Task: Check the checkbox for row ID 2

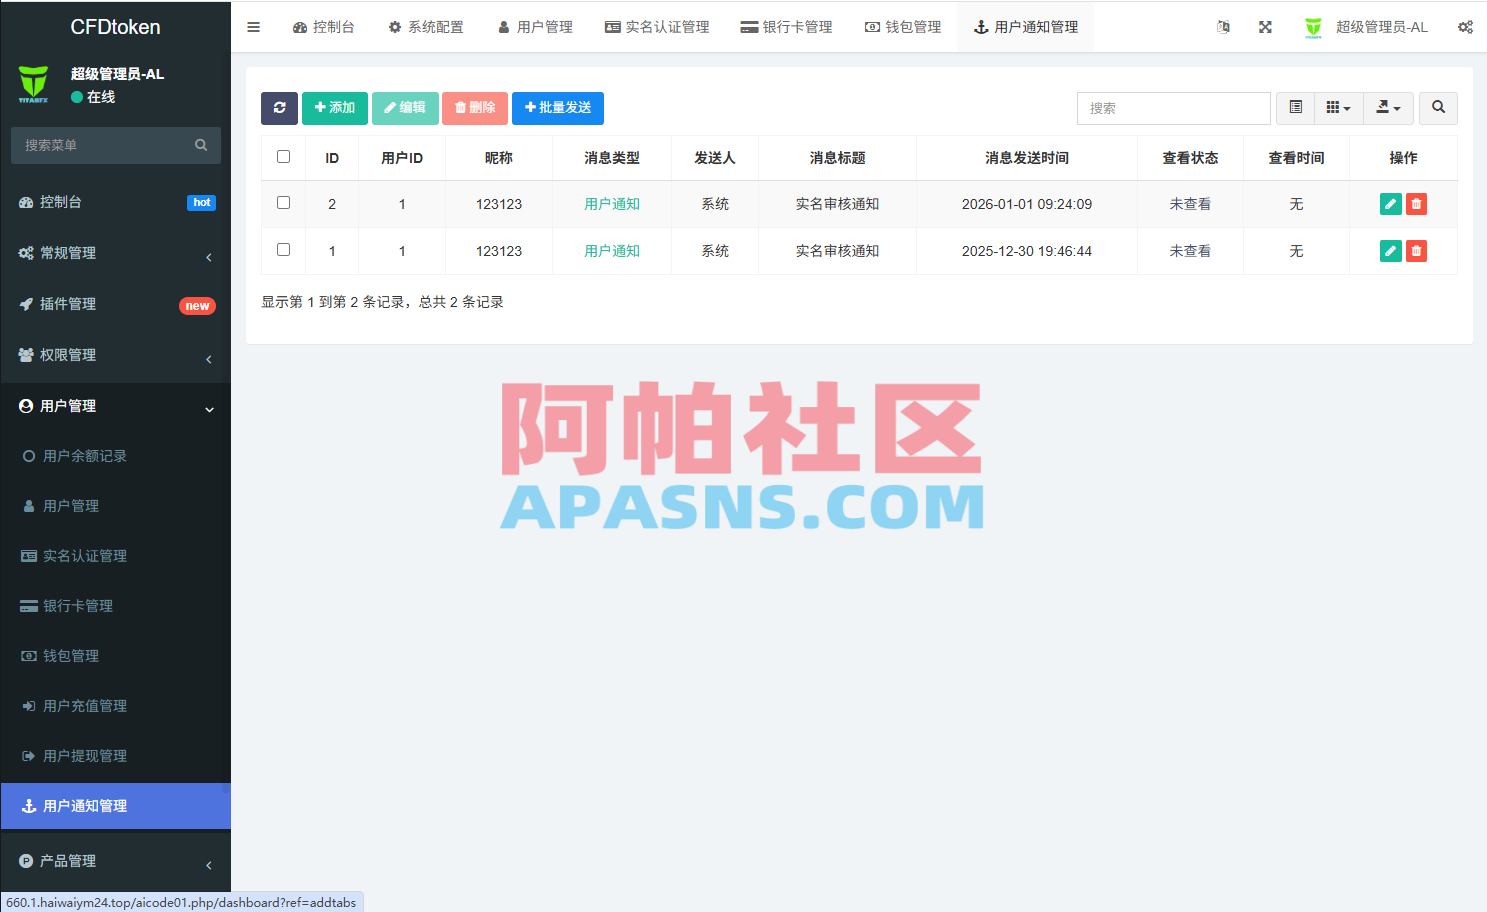Action: click(284, 203)
